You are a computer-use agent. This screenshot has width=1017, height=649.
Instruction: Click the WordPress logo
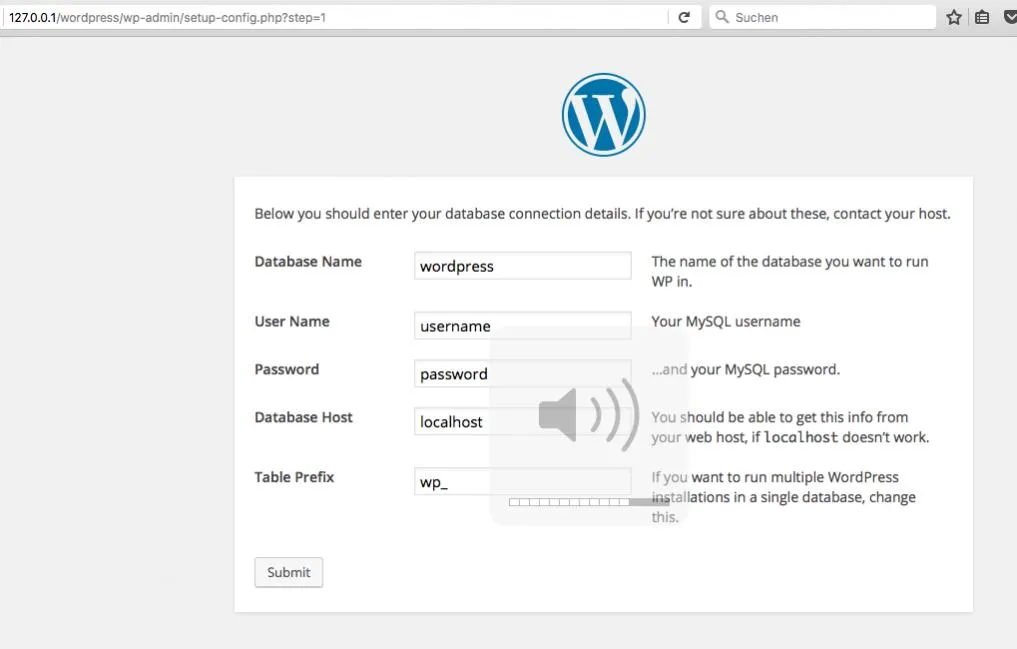coord(603,115)
